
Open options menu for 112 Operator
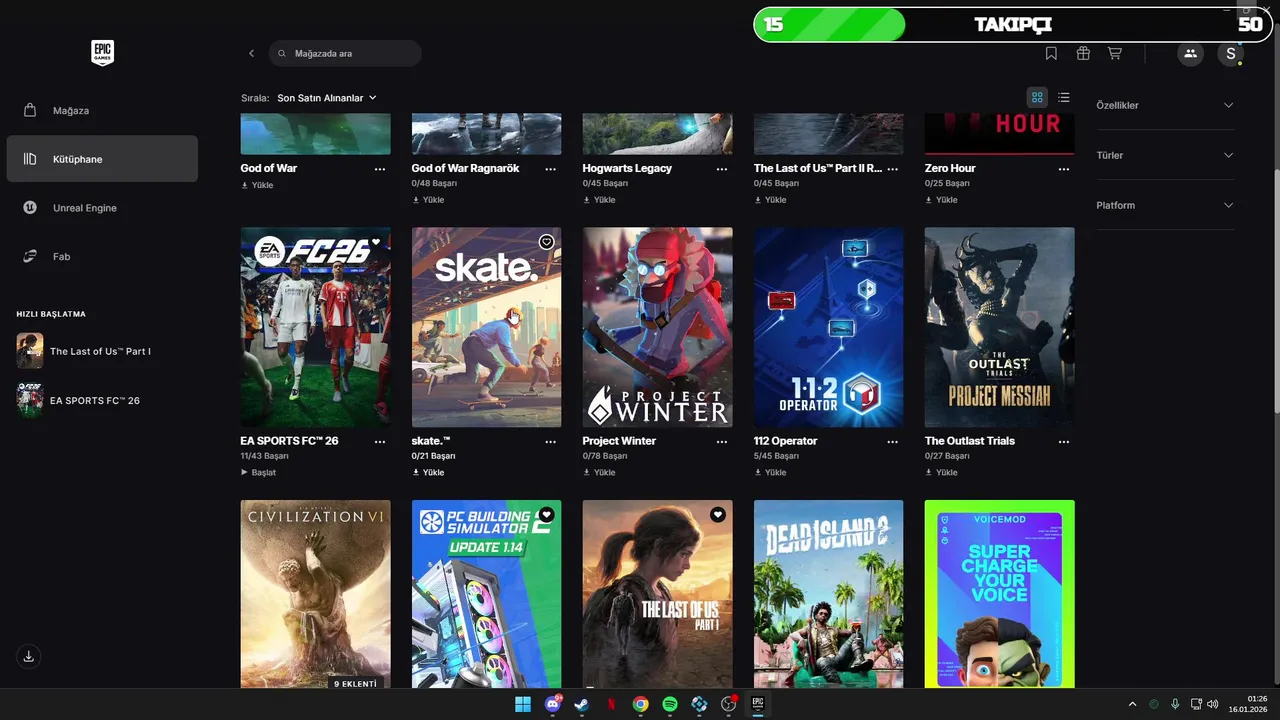tap(893, 441)
